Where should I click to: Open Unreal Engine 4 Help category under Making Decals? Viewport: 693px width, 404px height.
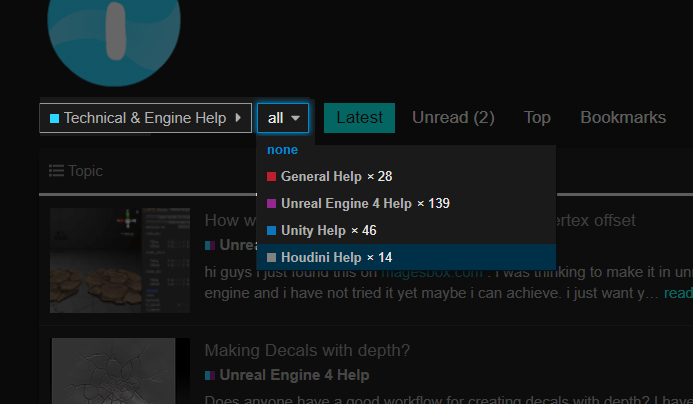(x=294, y=375)
